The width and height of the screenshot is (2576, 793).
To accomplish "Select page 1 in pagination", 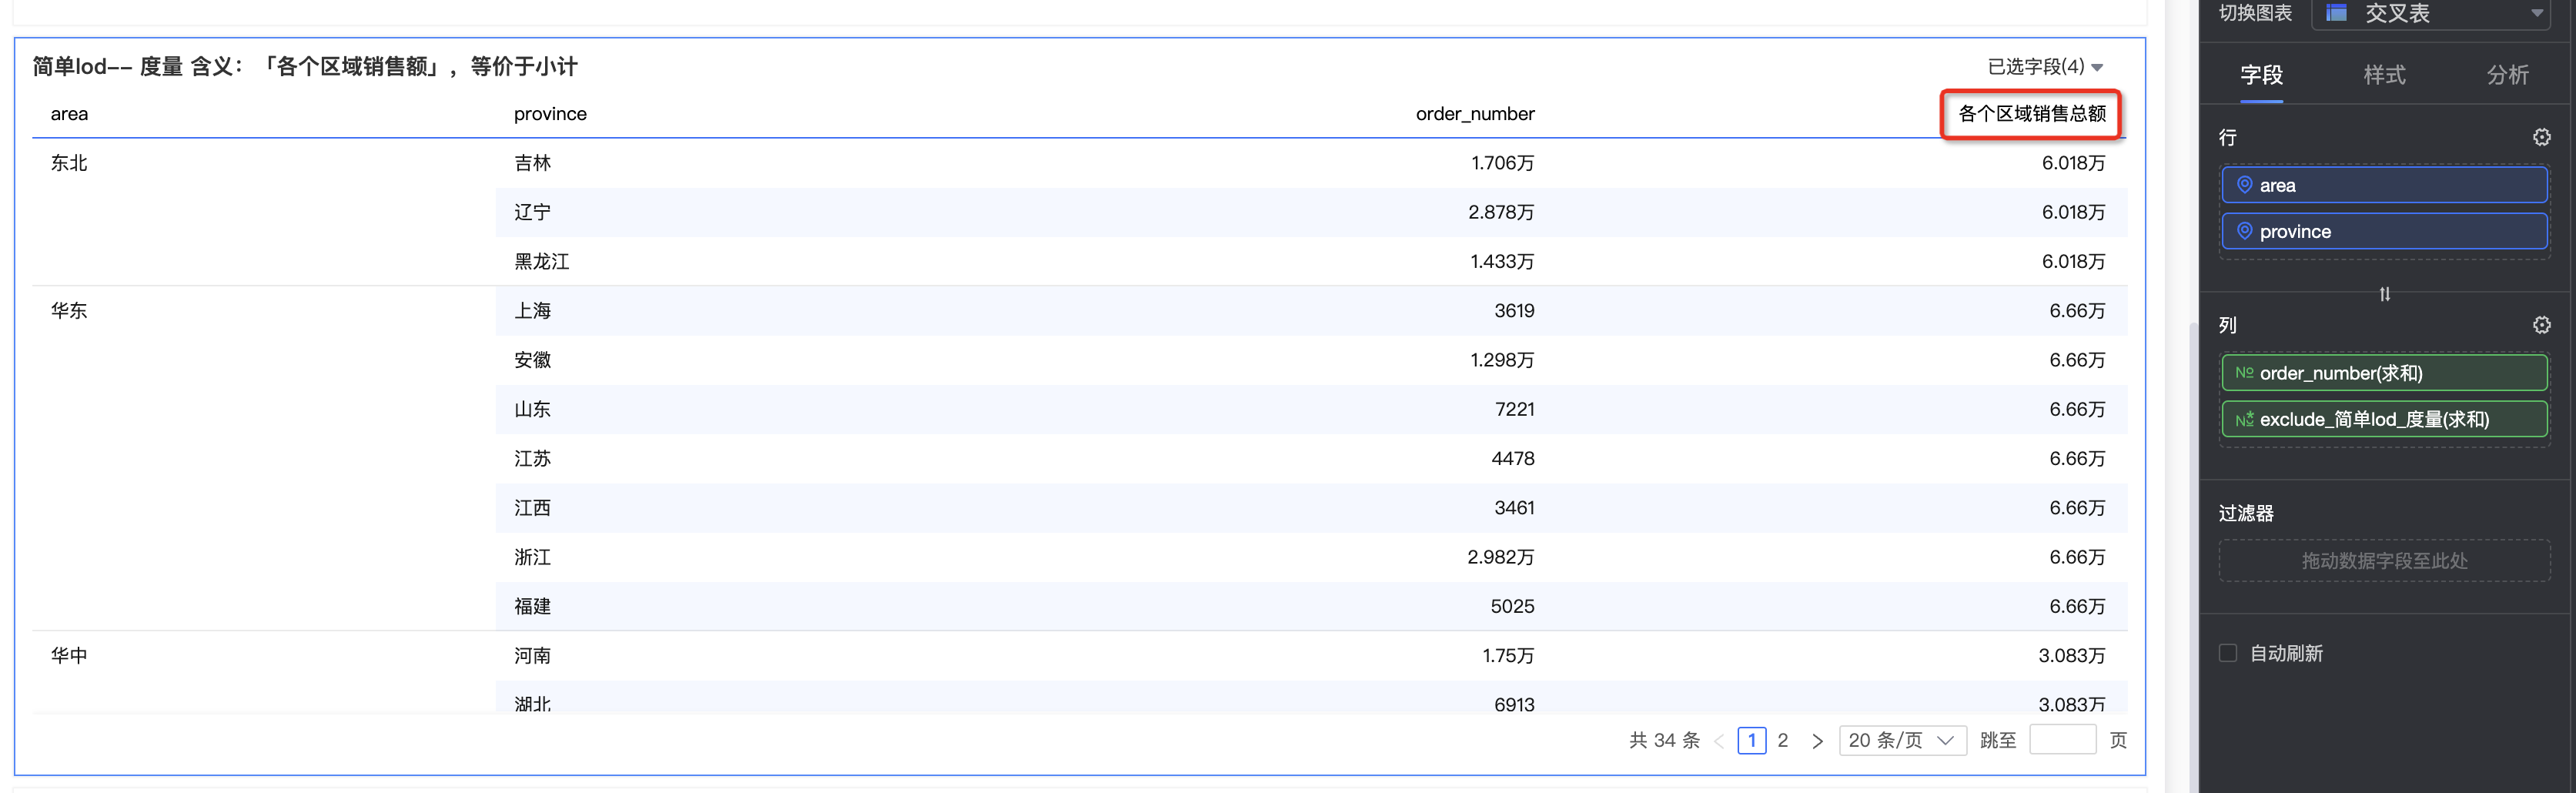I will (1751, 741).
